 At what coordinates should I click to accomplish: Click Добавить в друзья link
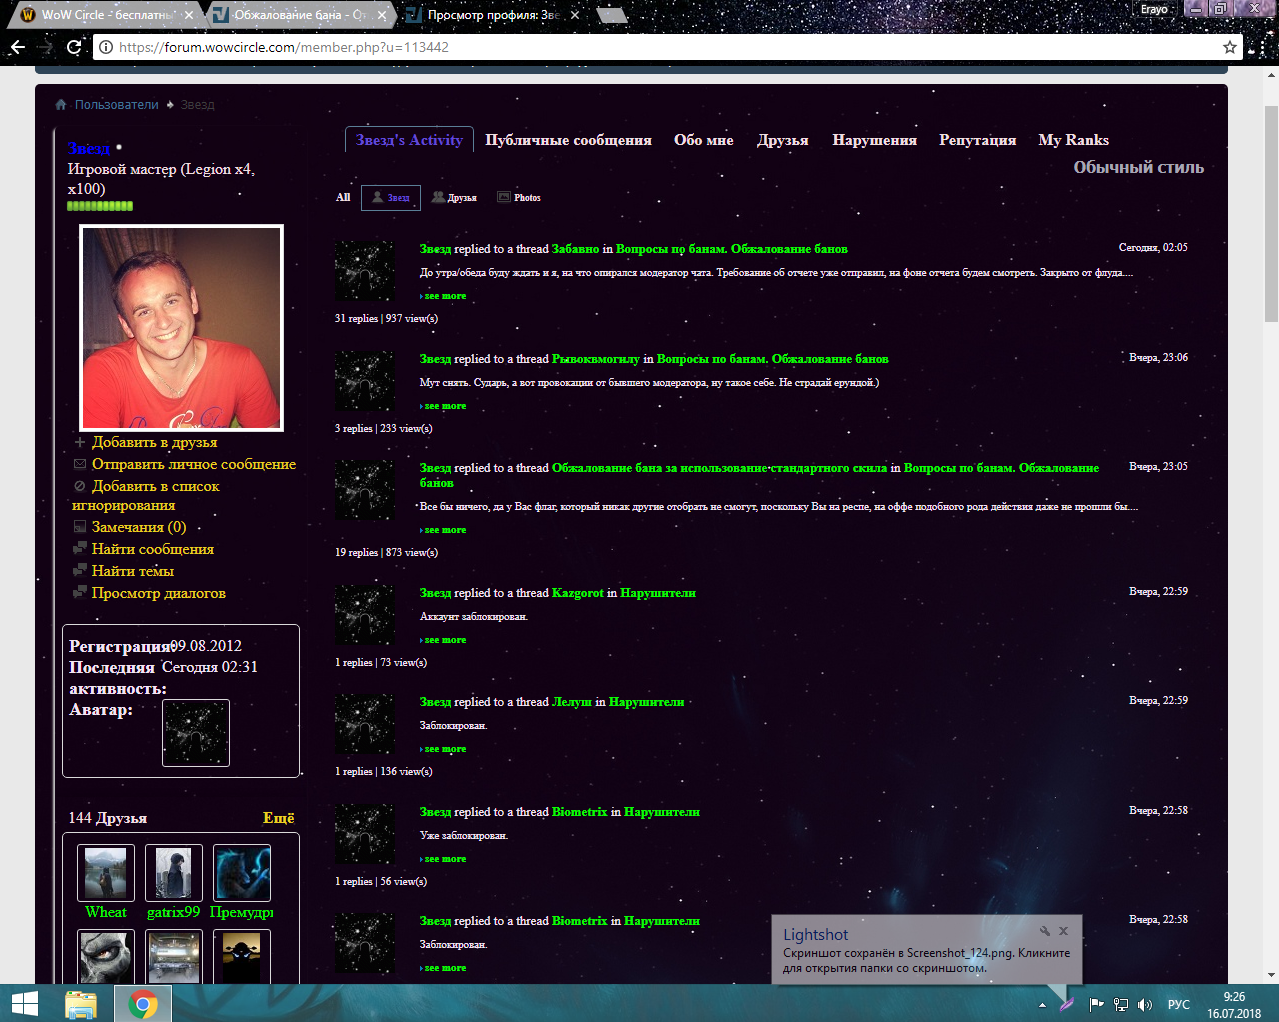click(x=154, y=442)
